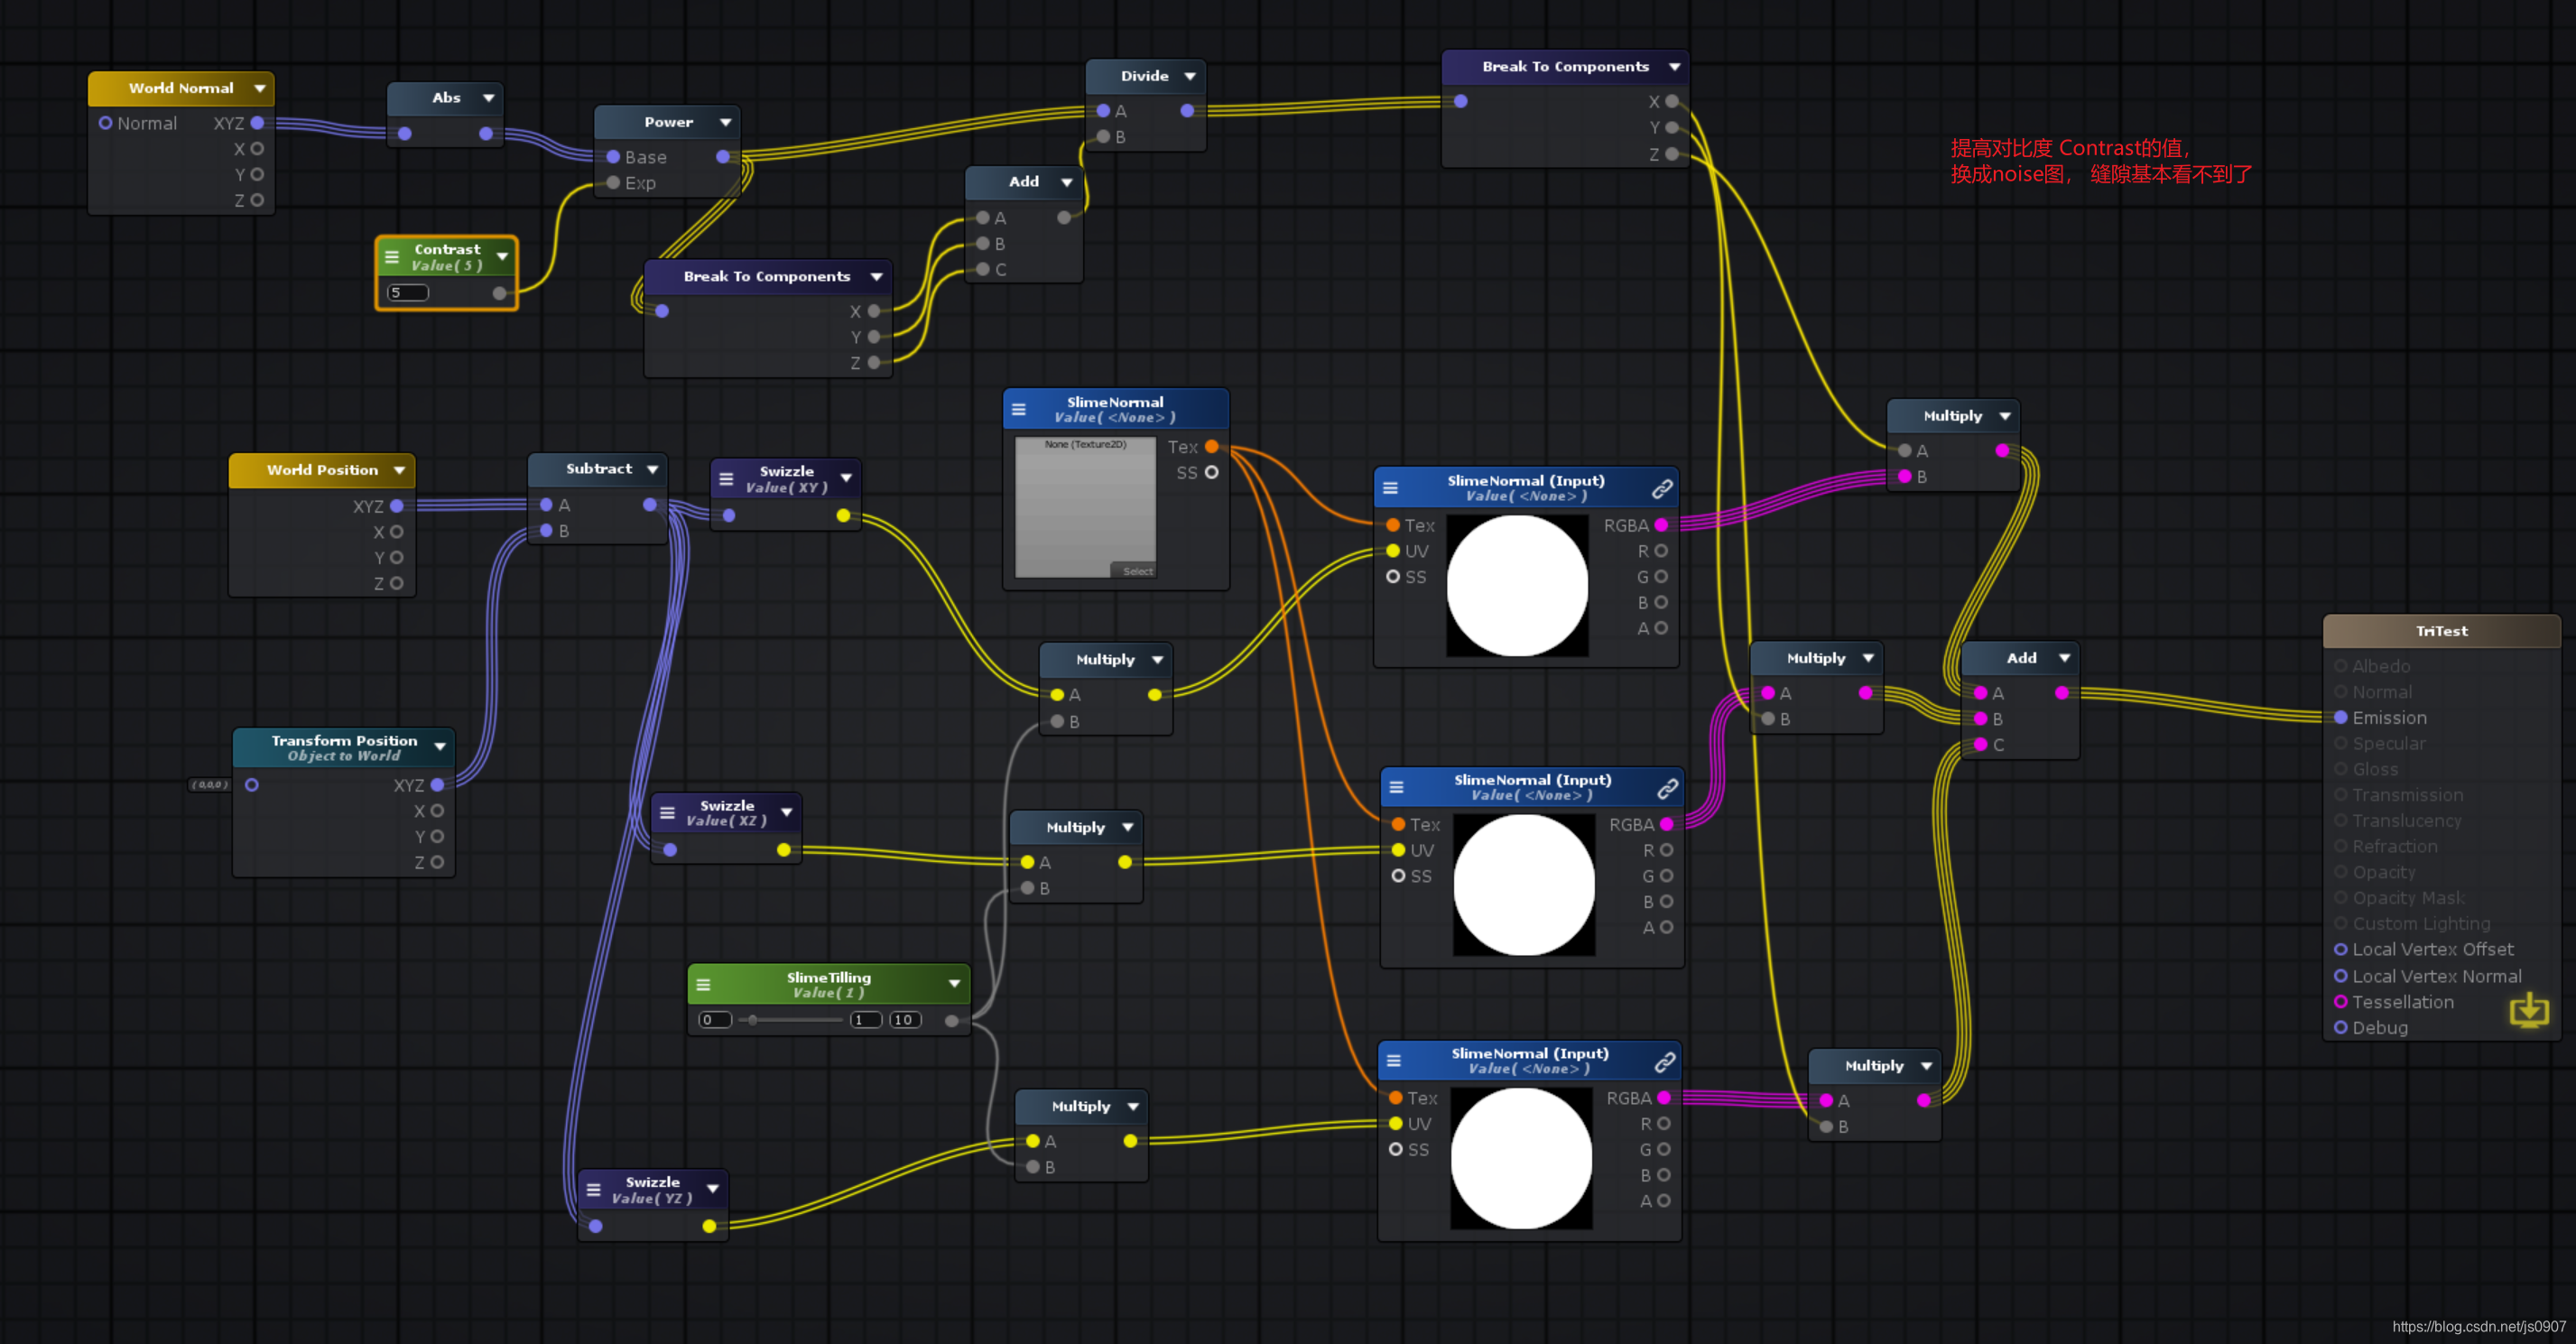The image size is (2576, 1344).
Task: Click the yellow download icon in TriTest node
Action: pyautogui.click(x=2529, y=1010)
